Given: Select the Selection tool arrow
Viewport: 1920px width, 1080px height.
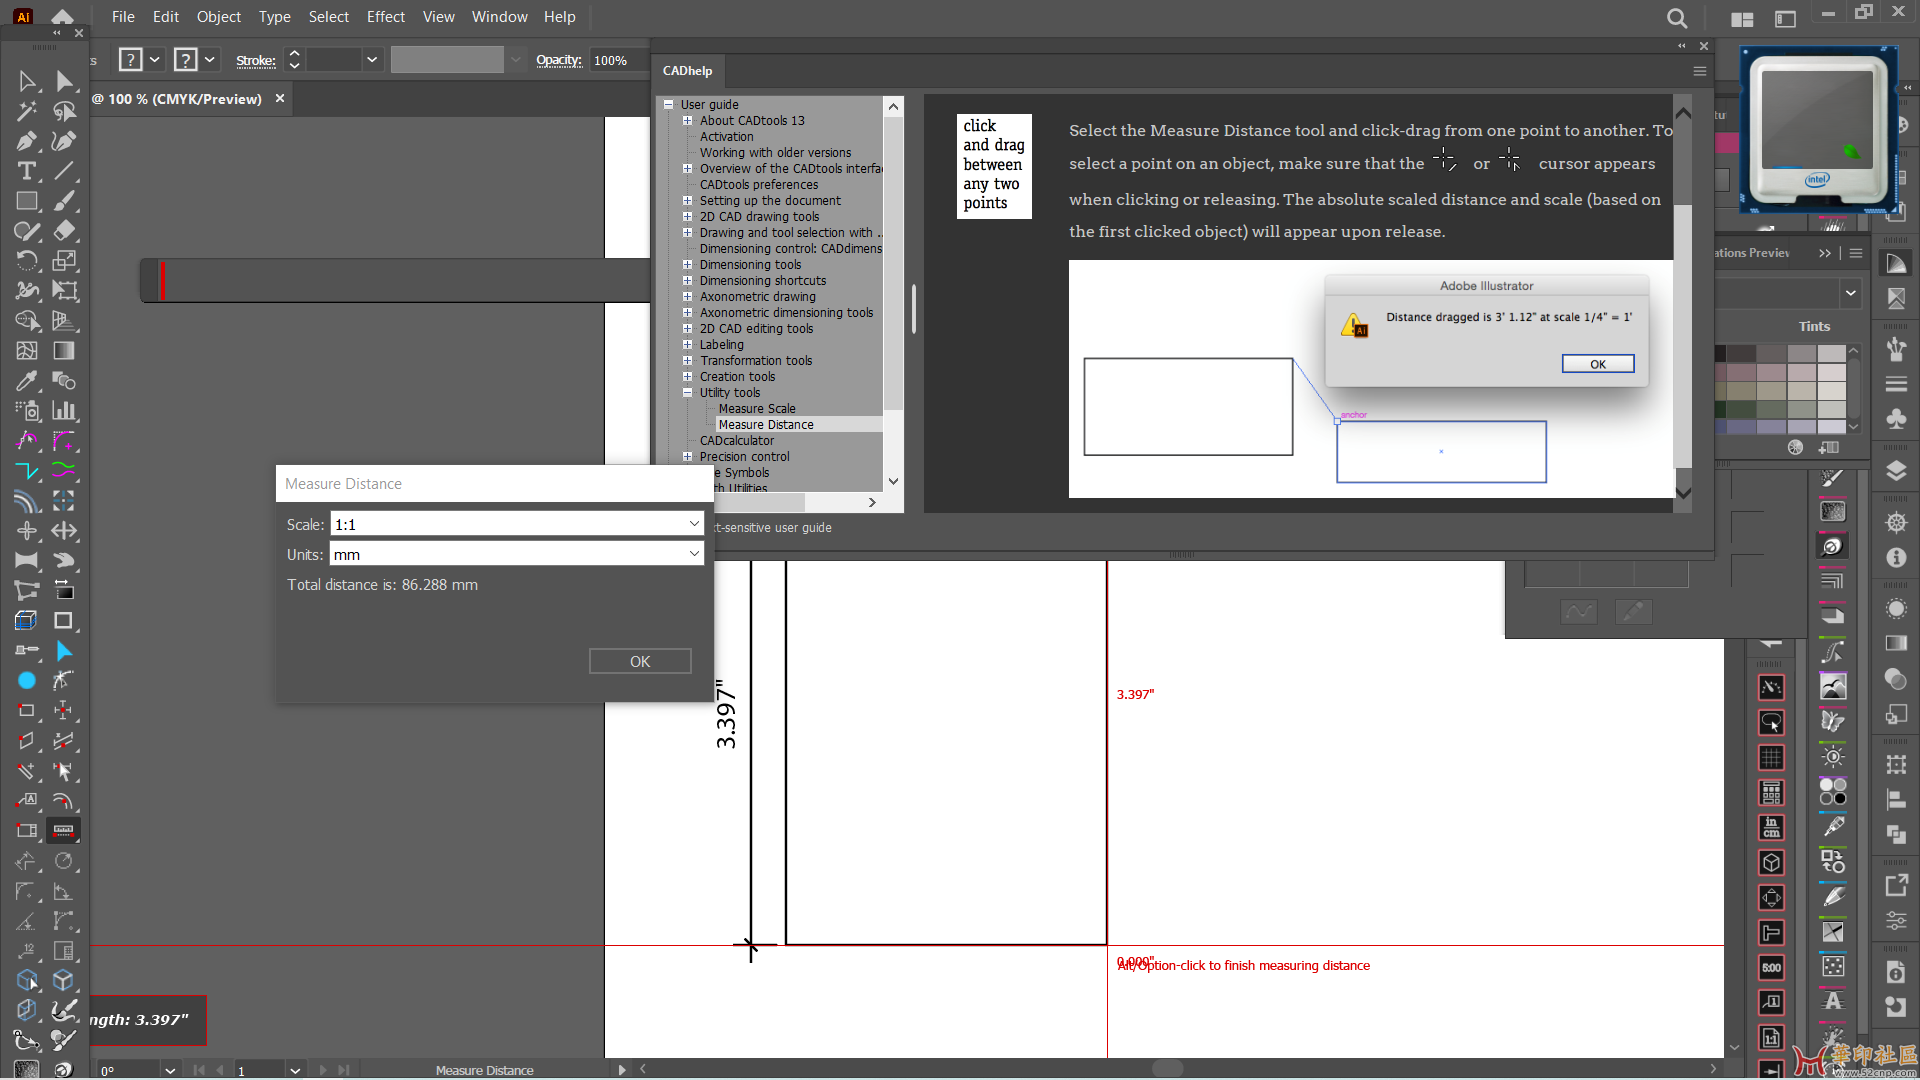Looking at the screenshot, I should coord(27,81).
